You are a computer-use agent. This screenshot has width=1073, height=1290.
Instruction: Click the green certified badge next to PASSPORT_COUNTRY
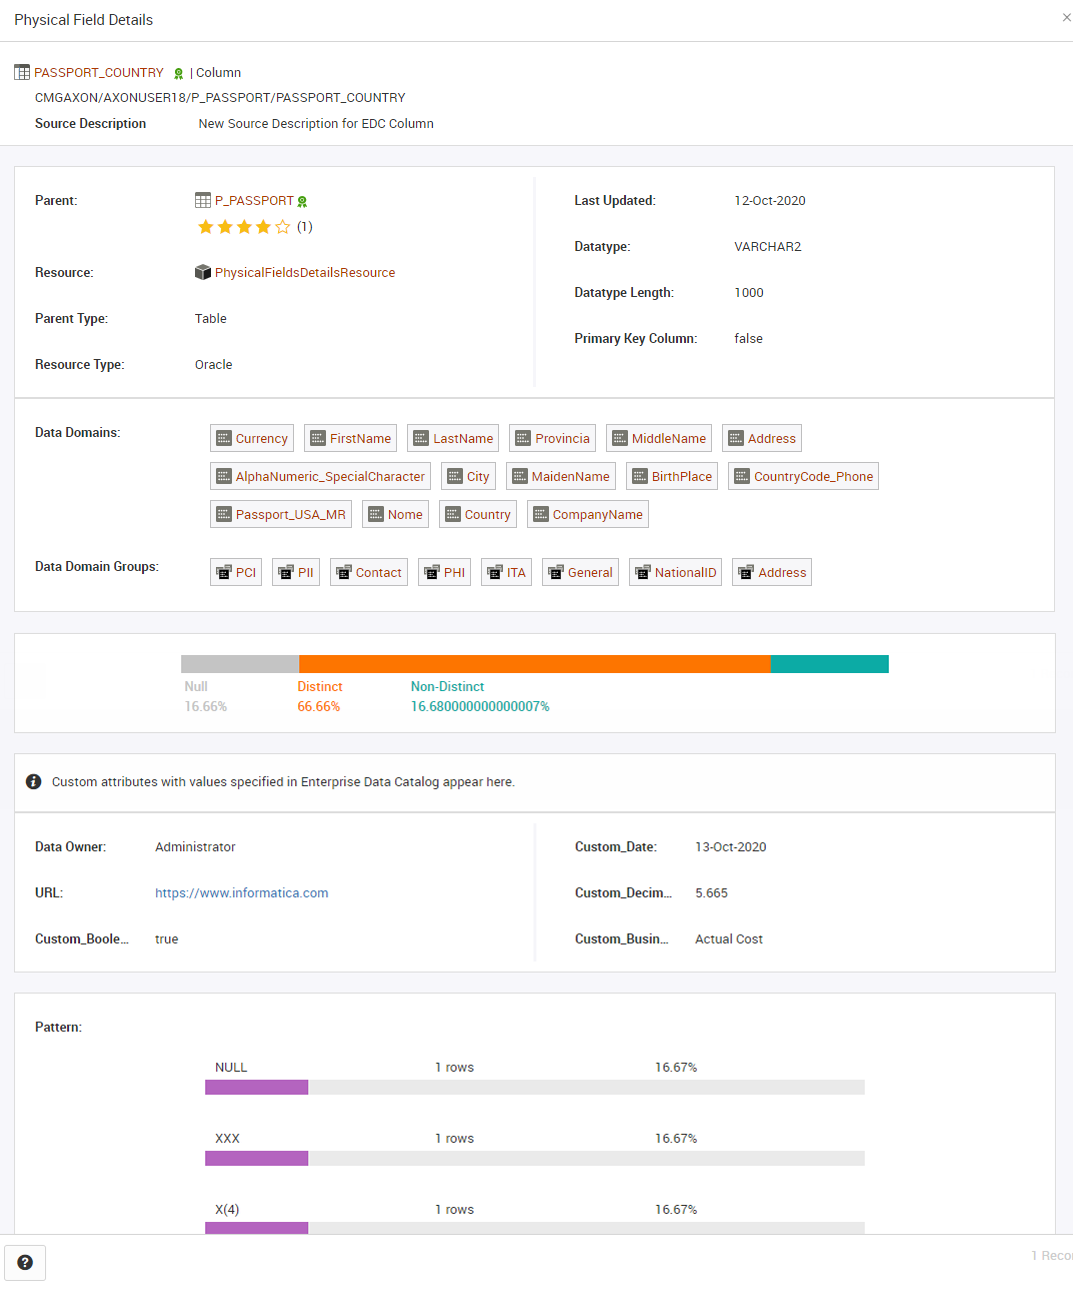click(x=179, y=74)
